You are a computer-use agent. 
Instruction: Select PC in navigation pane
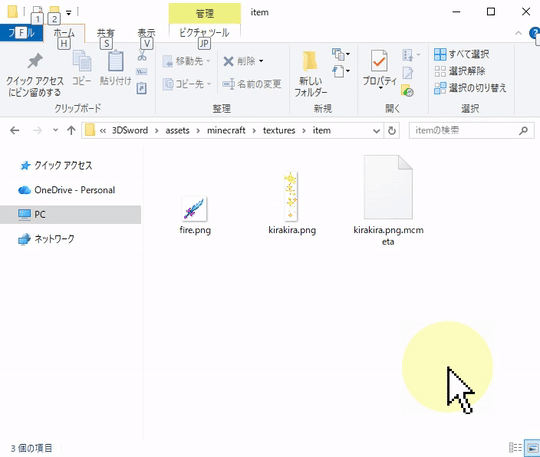click(x=70, y=215)
